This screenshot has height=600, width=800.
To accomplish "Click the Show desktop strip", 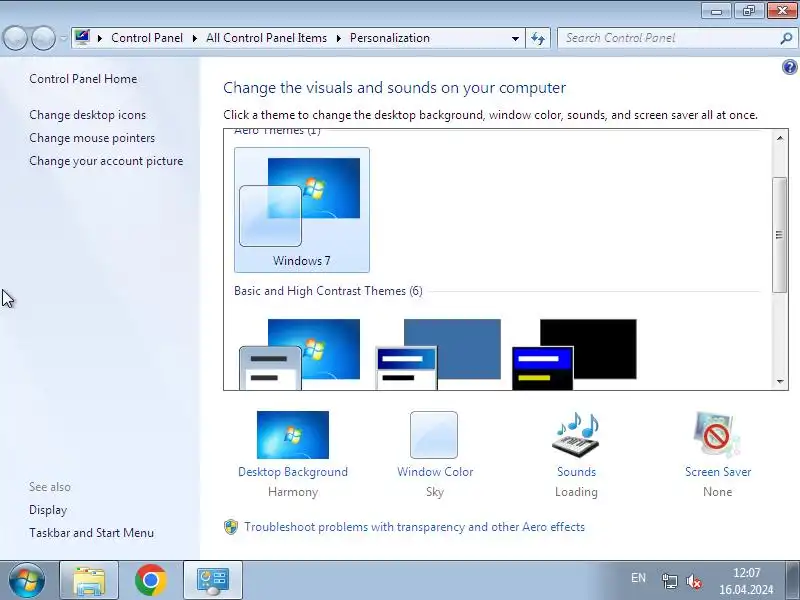I will click(793, 581).
